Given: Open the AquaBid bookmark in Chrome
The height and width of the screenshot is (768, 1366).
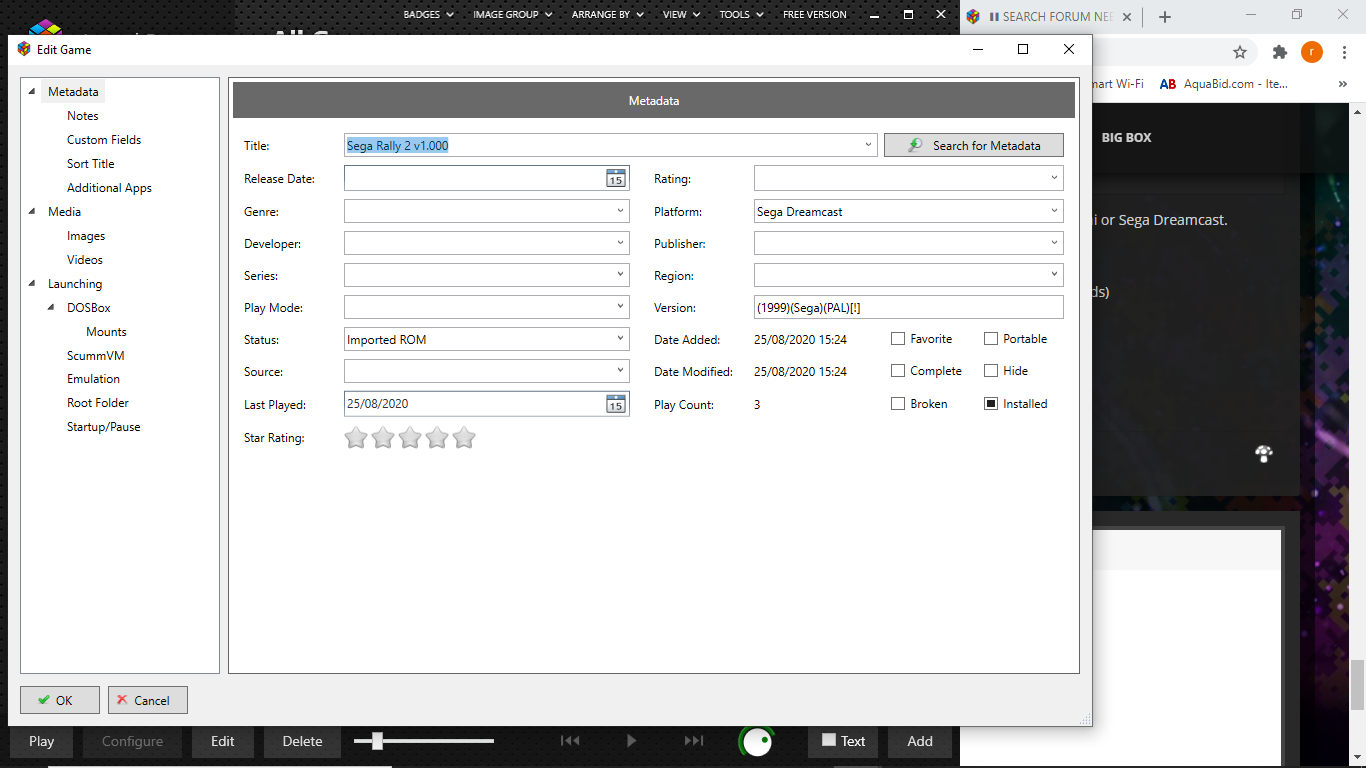Looking at the screenshot, I should pos(1224,84).
